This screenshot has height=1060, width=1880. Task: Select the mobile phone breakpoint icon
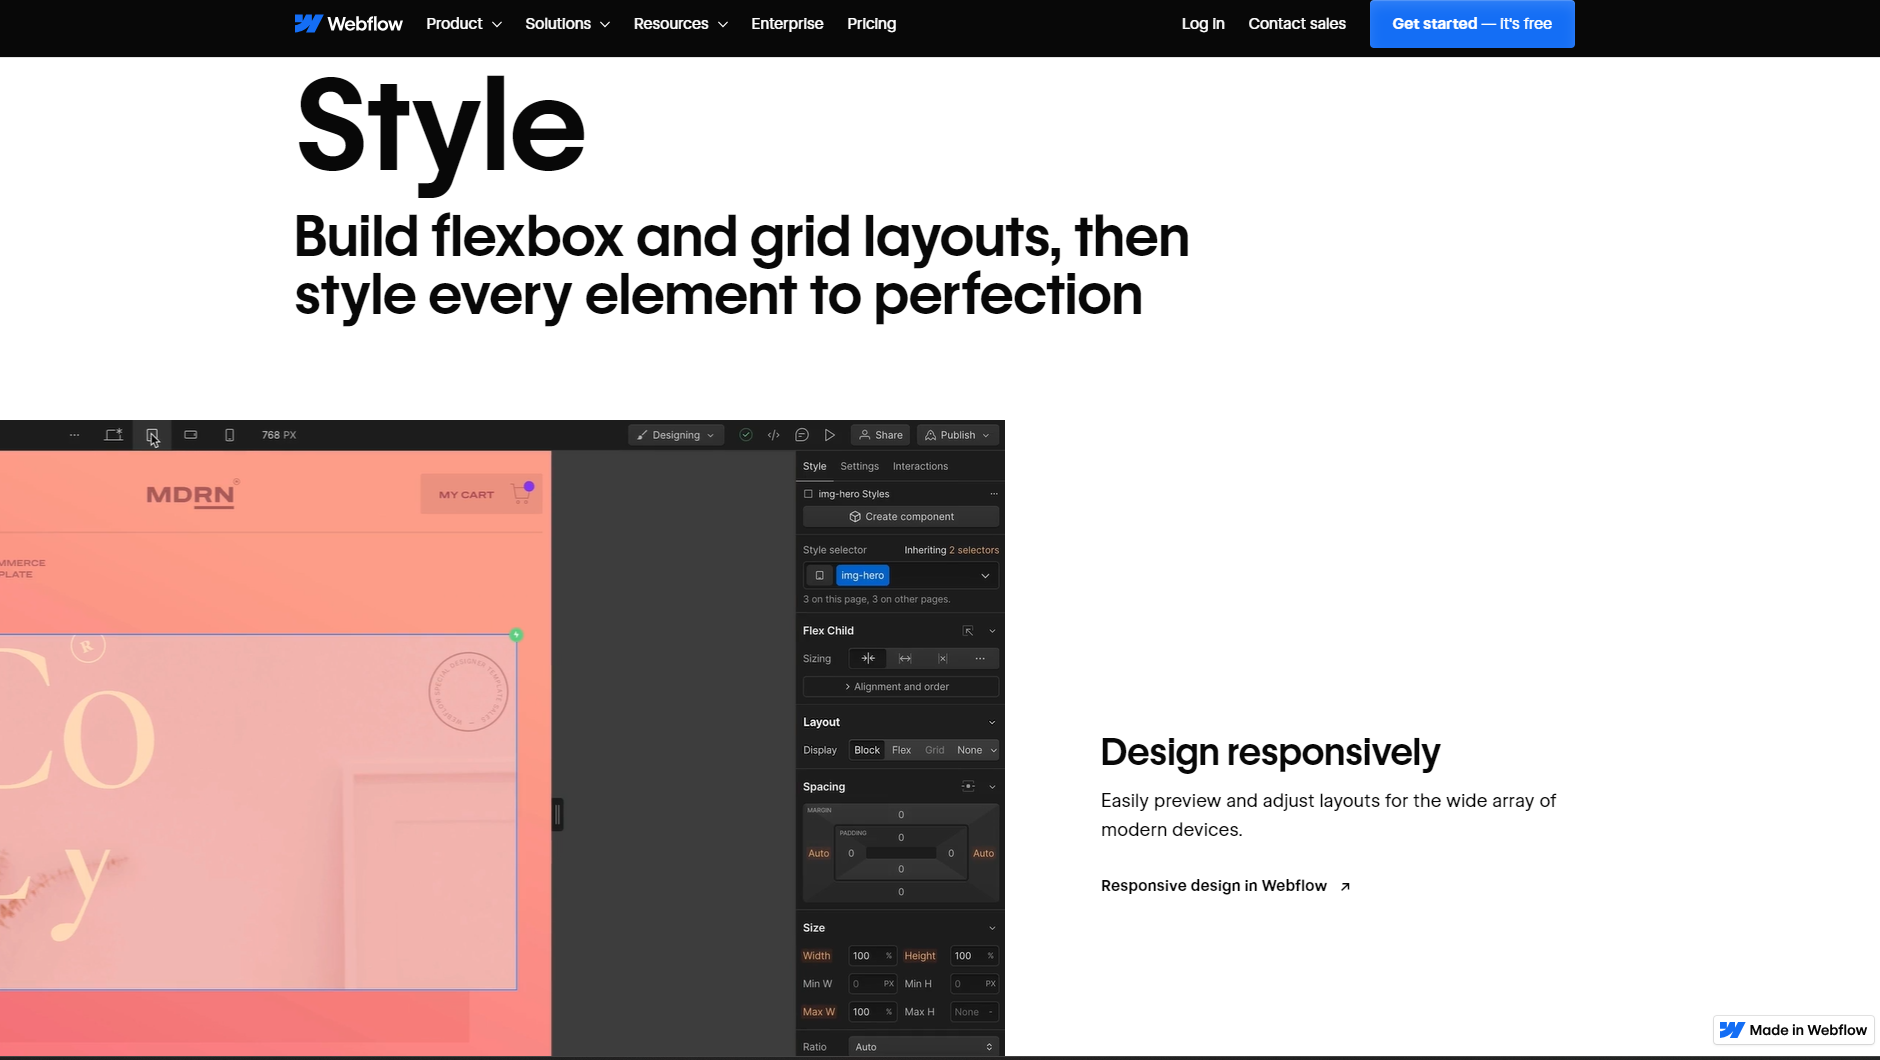point(229,435)
